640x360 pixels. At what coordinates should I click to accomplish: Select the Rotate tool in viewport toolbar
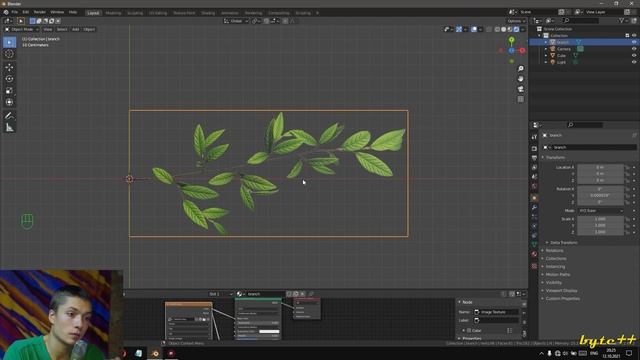point(9,79)
